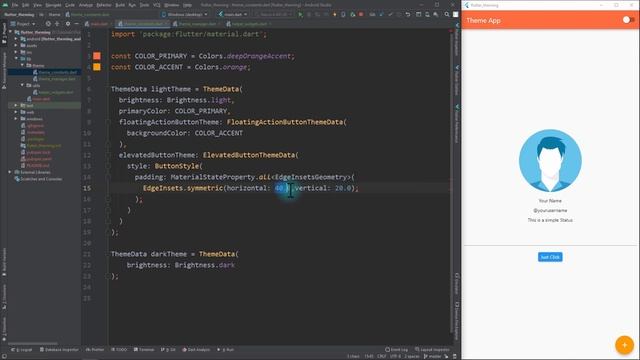Open the Flutter tool window at the bottom
The height and width of the screenshot is (360, 640).
click(95, 349)
